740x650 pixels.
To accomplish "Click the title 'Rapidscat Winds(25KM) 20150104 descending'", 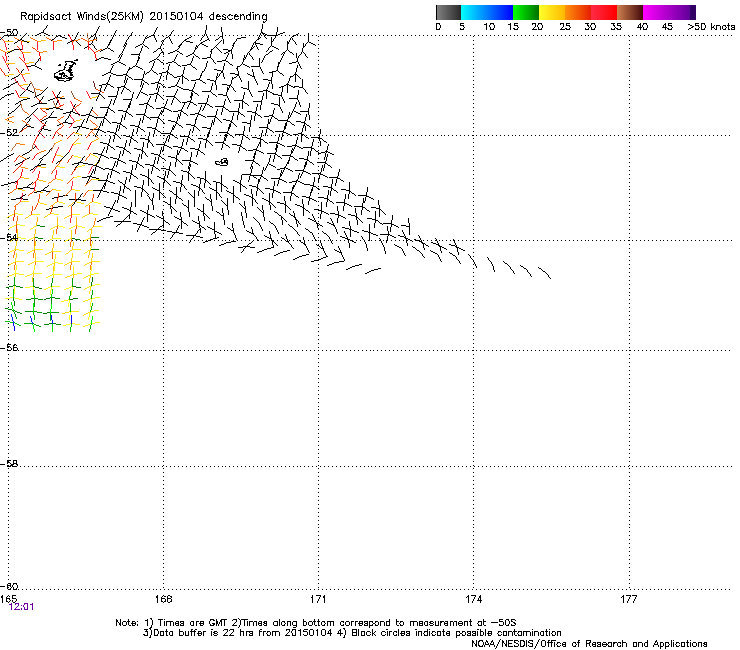I will pos(143,17).
